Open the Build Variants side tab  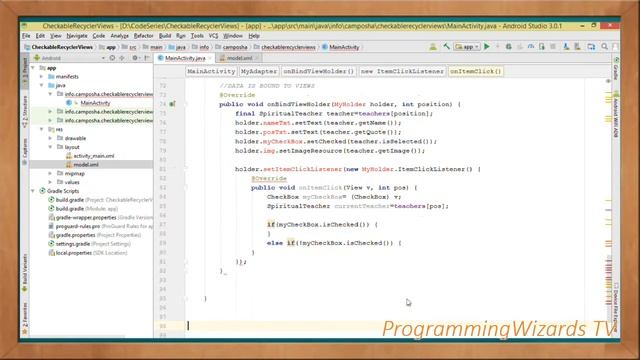25,272
